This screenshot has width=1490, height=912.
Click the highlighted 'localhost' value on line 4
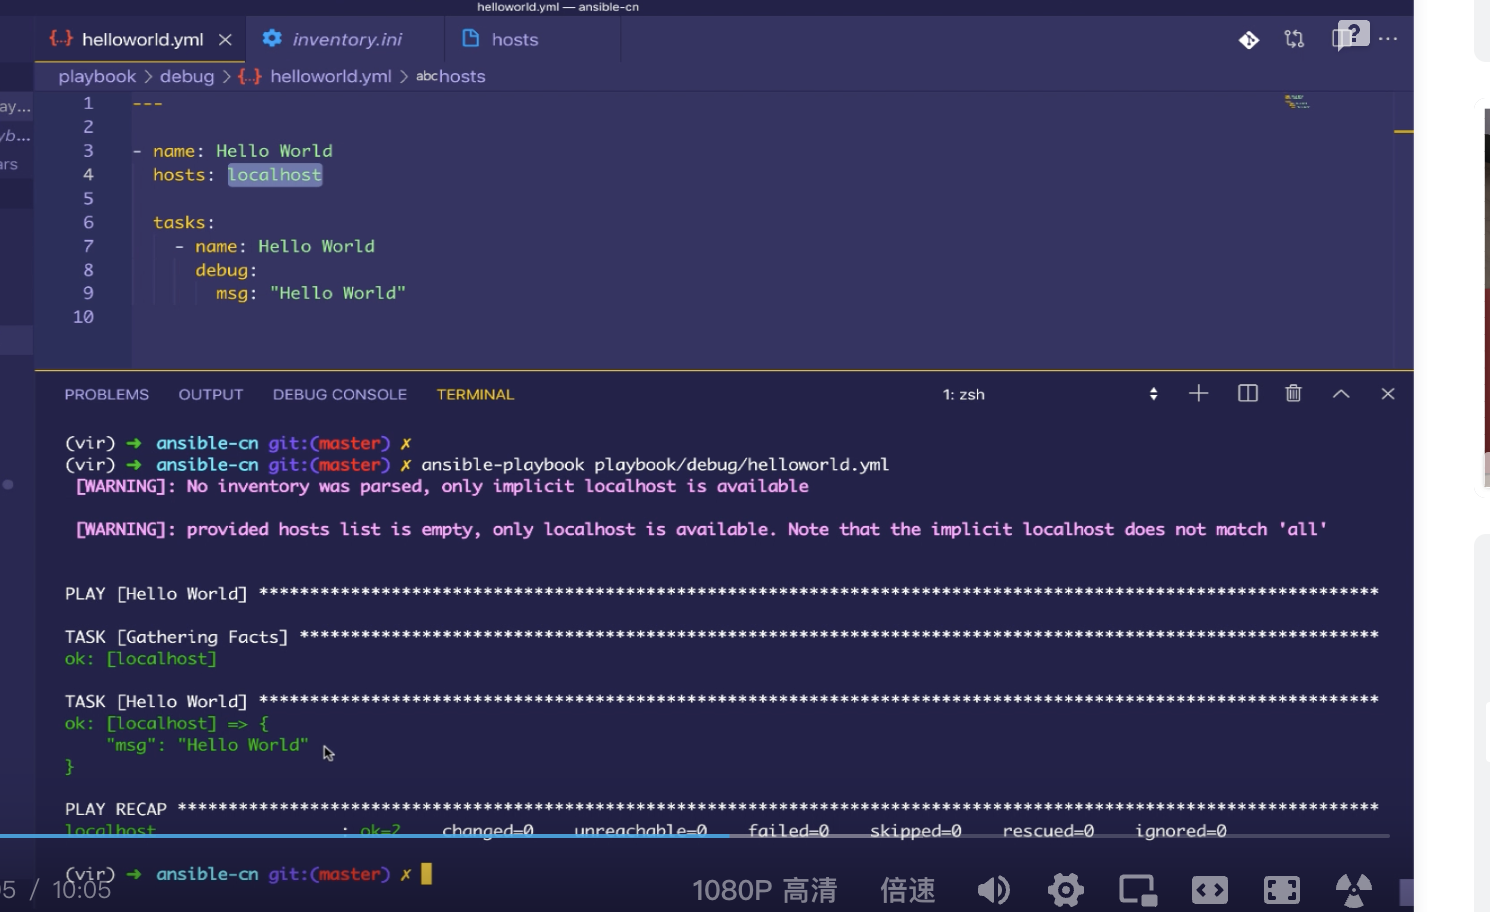[x=275, y=175]
